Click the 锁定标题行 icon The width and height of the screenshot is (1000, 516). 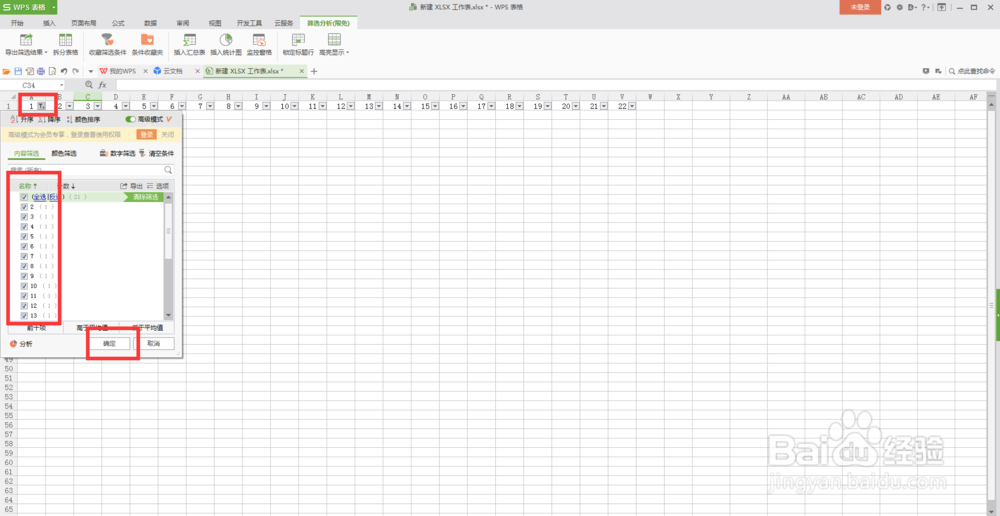[298, 40]
